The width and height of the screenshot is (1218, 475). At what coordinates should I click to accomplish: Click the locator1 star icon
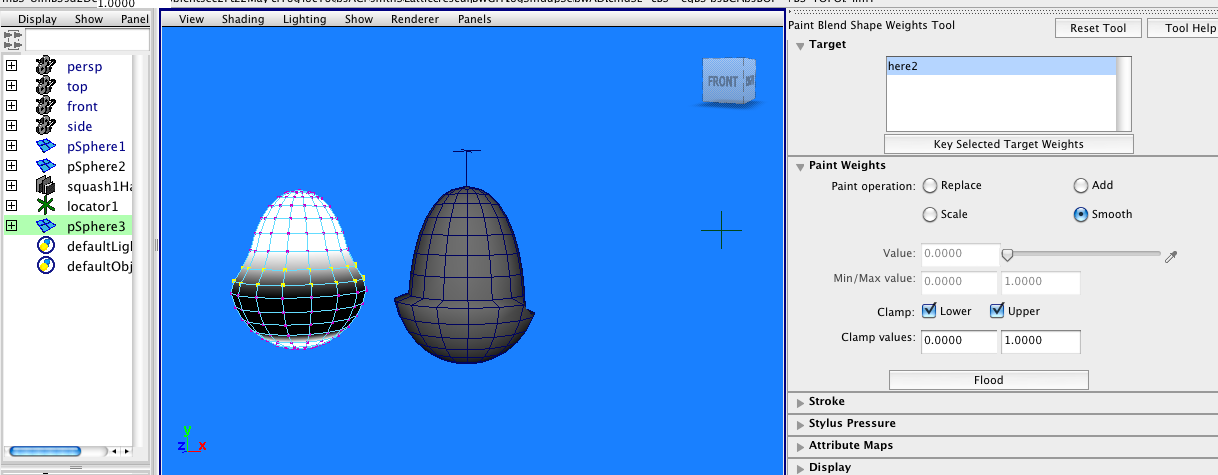[45, 206]
